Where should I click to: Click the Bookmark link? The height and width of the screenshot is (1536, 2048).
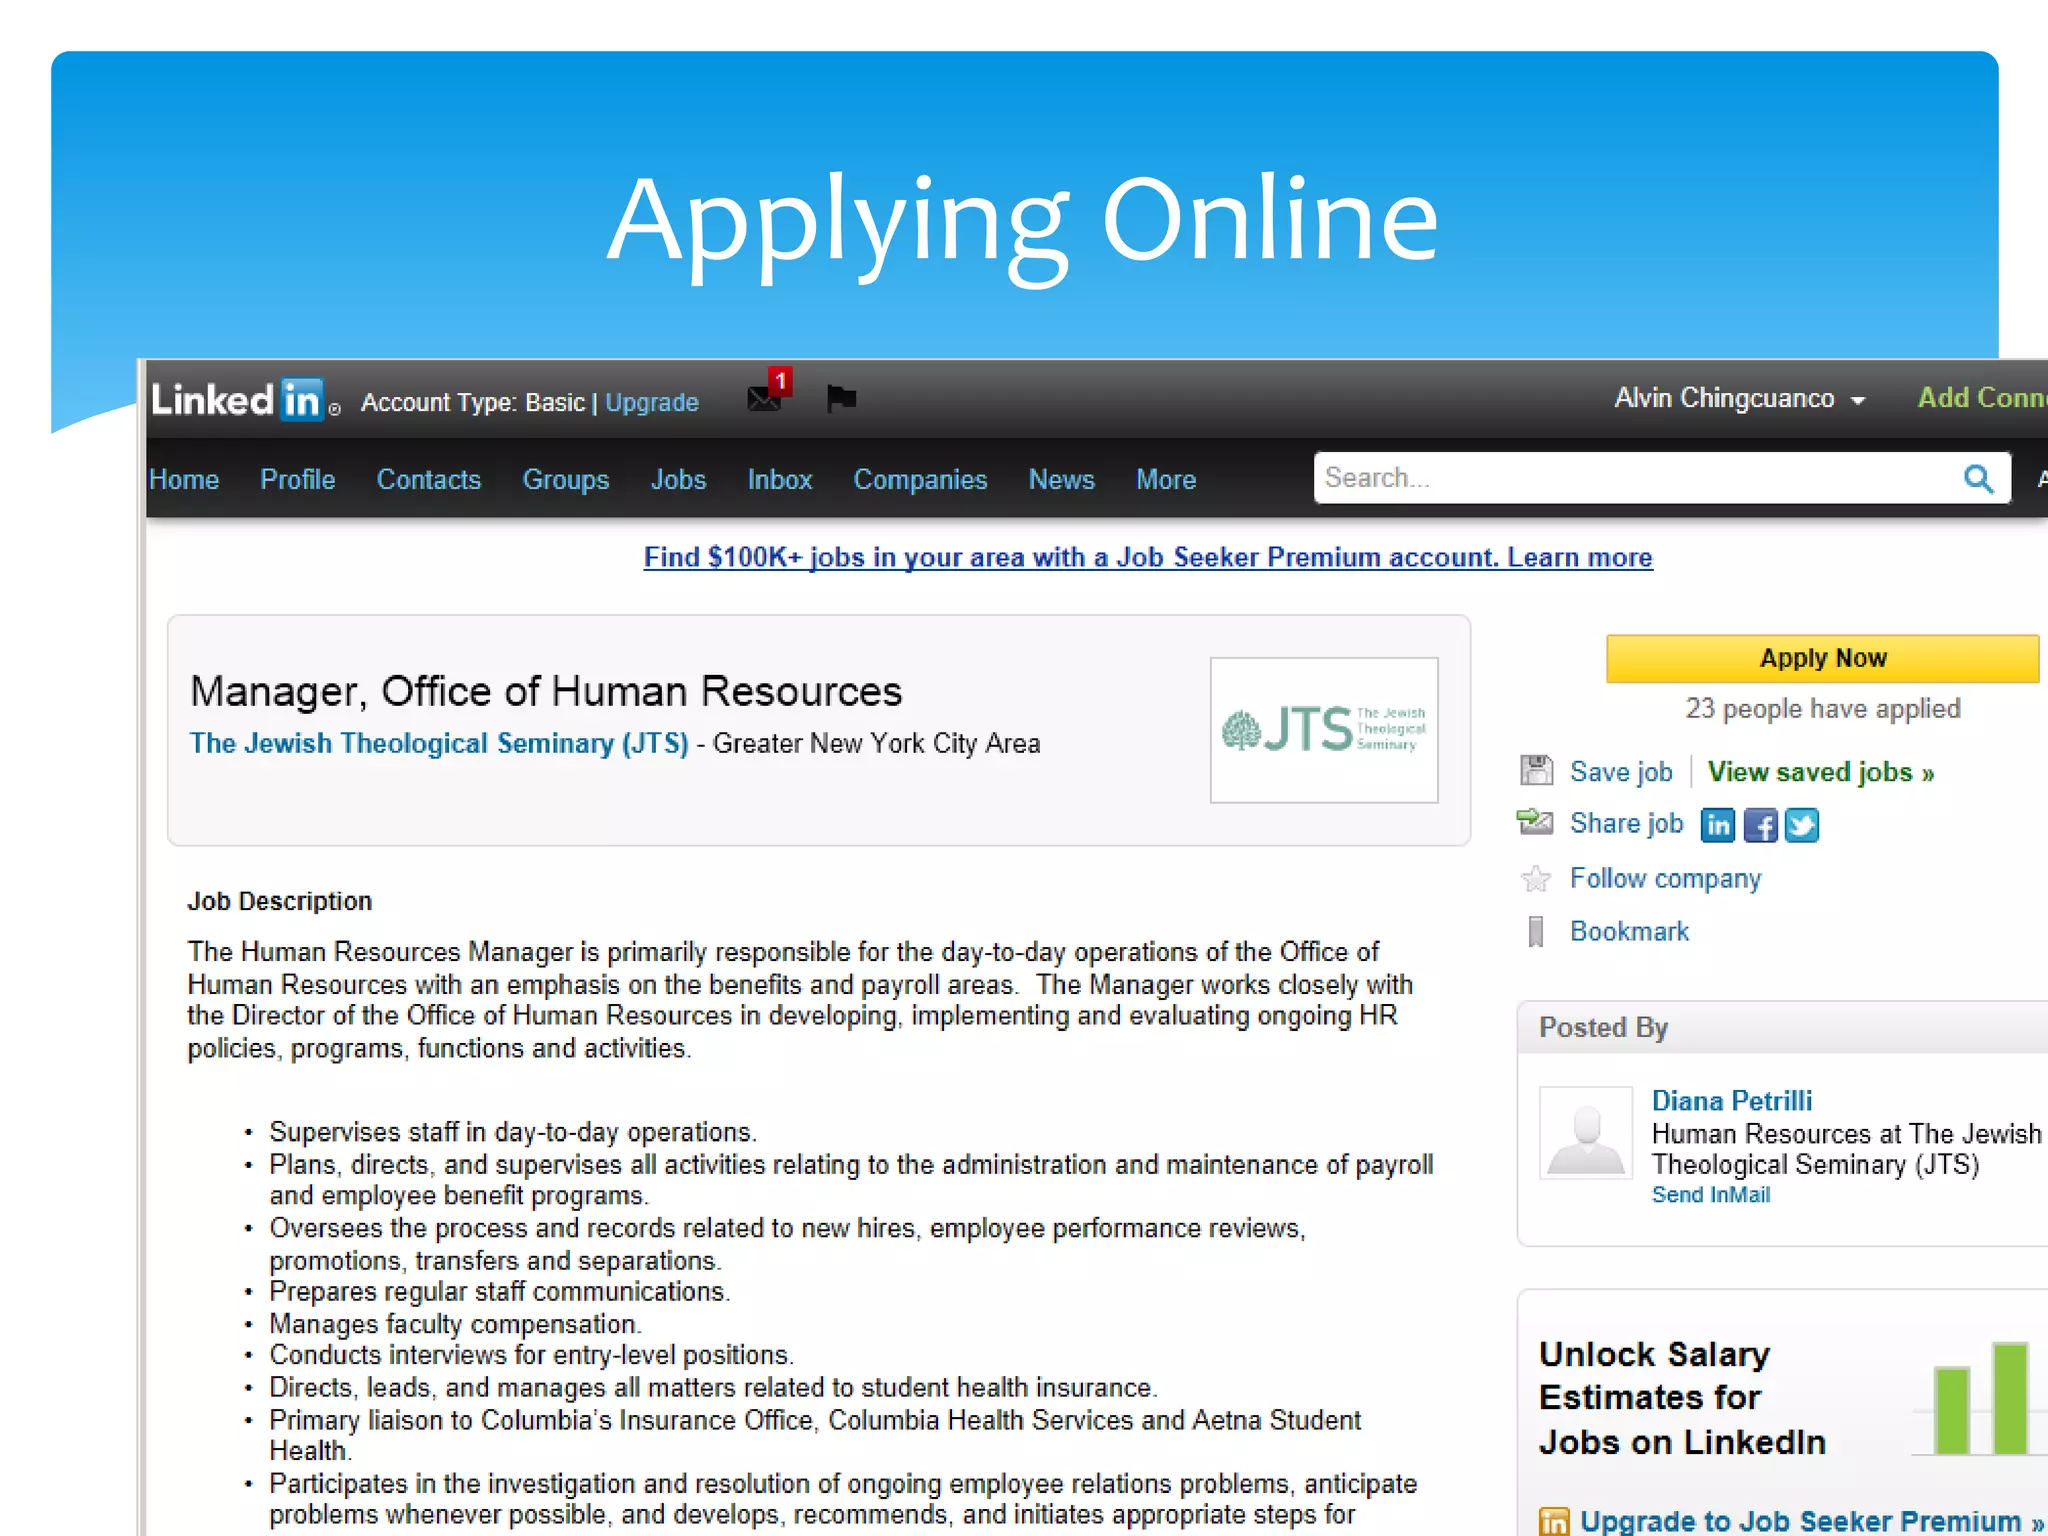click(1630, 932)
